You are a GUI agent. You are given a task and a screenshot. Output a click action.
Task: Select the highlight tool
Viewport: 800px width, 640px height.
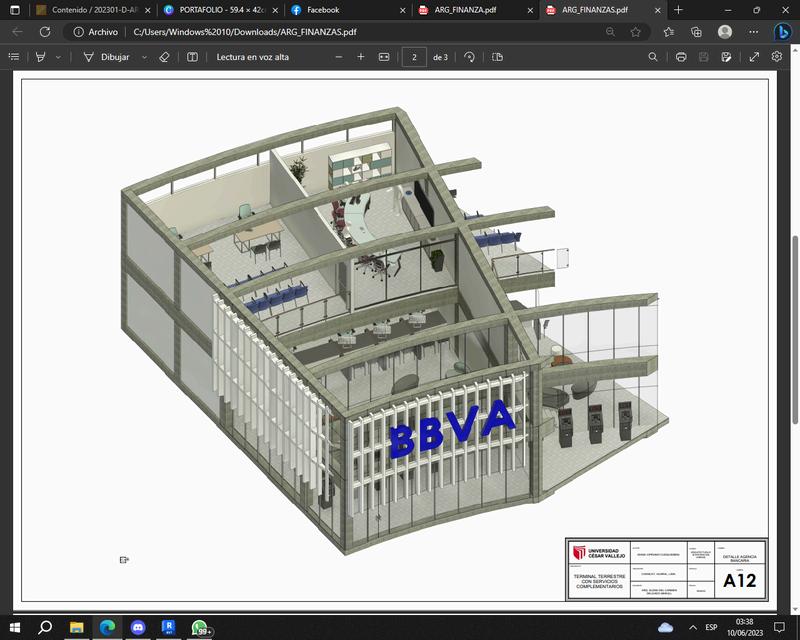[x=40, y=57]
